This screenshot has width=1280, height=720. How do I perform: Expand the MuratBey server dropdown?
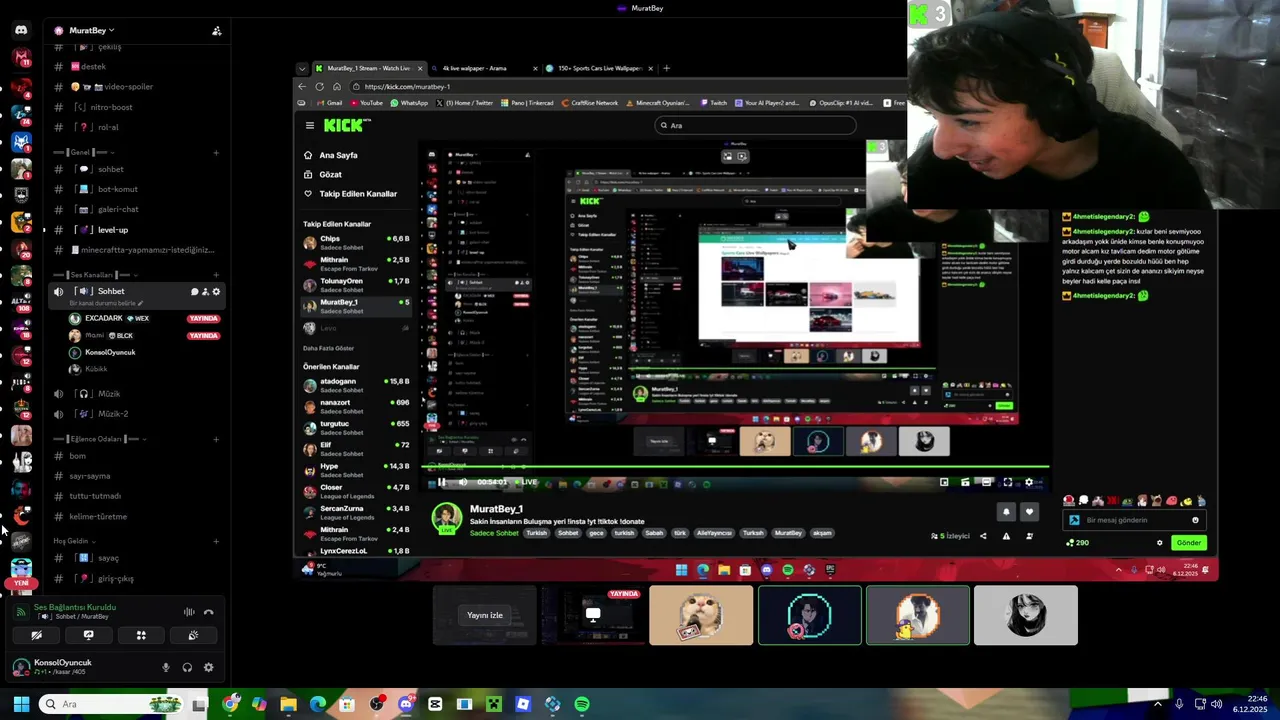point(91,31)
